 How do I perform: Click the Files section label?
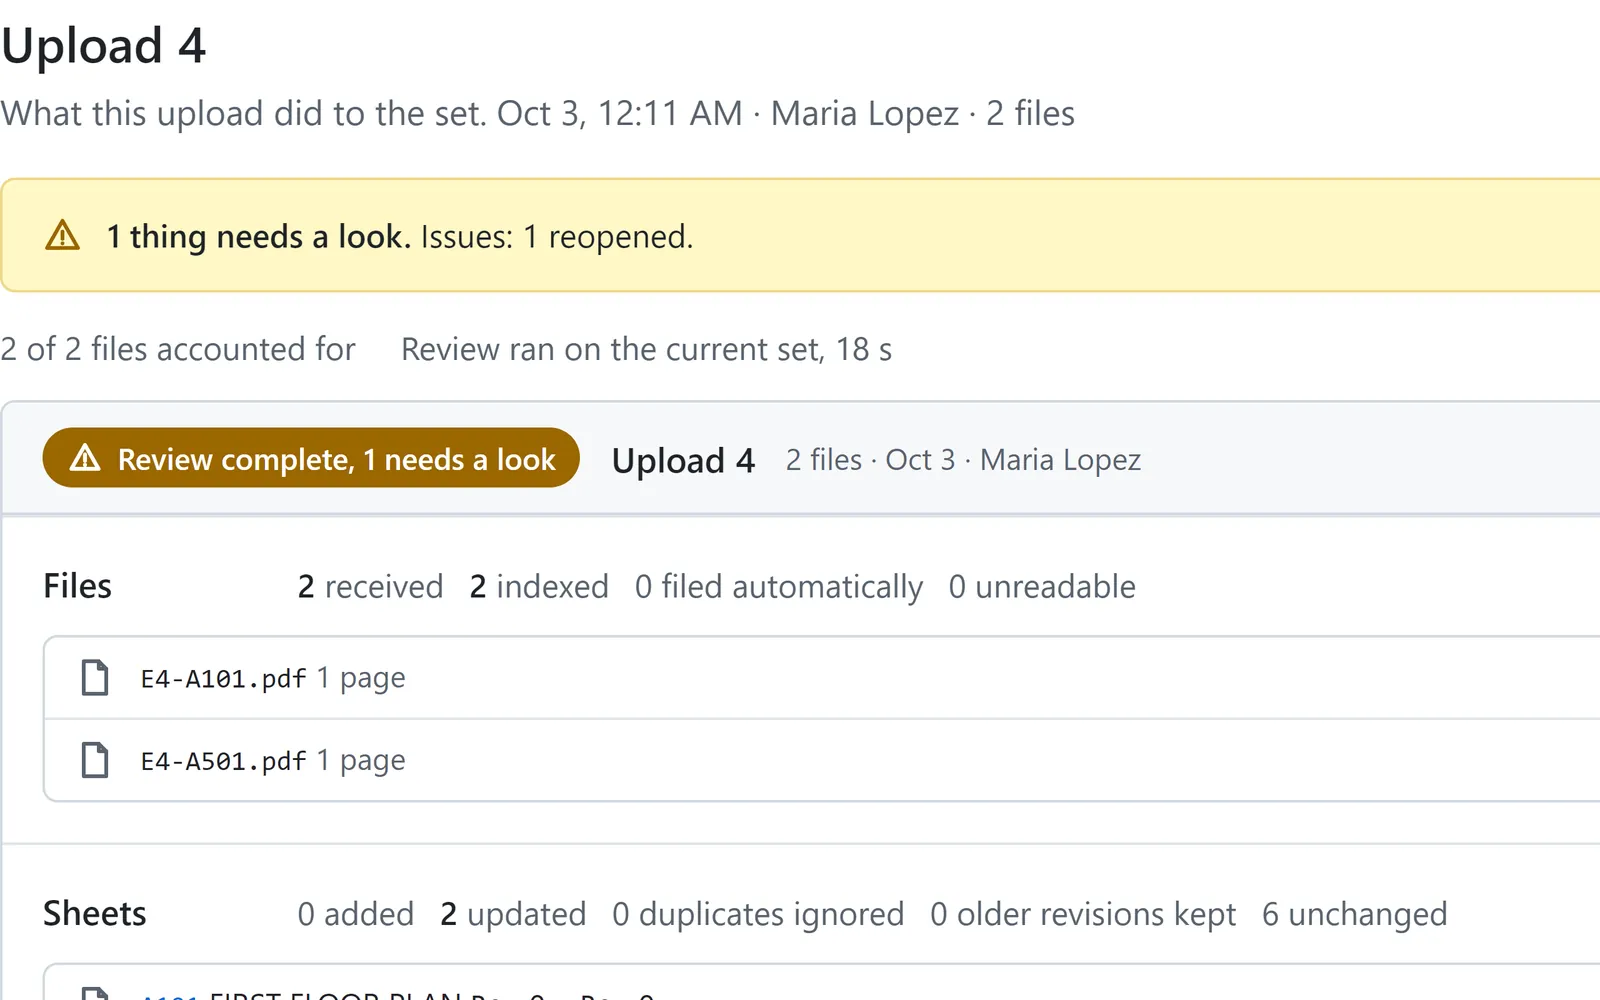77,586
